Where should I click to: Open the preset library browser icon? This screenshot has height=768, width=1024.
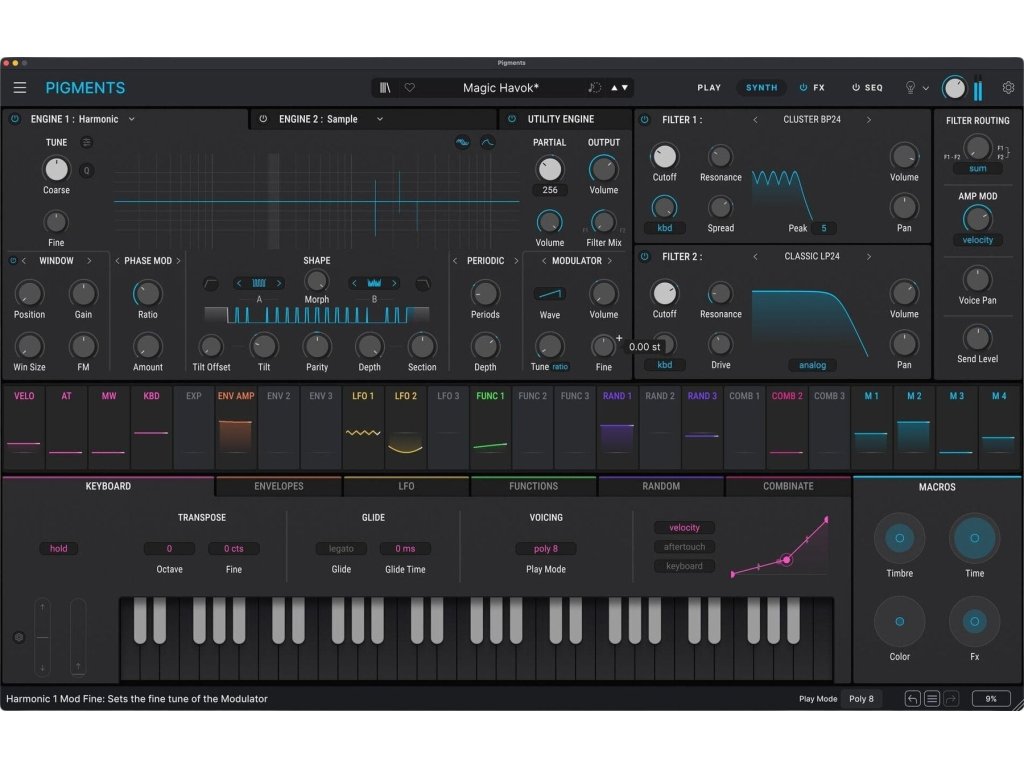tap(385, 88)
